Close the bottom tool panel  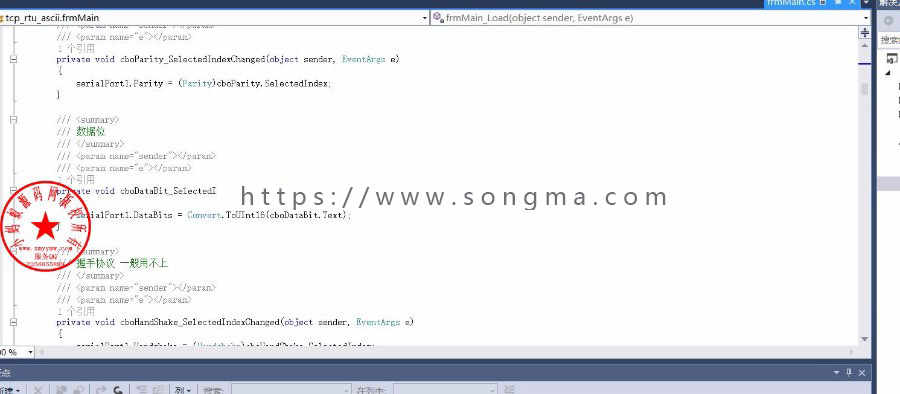pos(862,372)
